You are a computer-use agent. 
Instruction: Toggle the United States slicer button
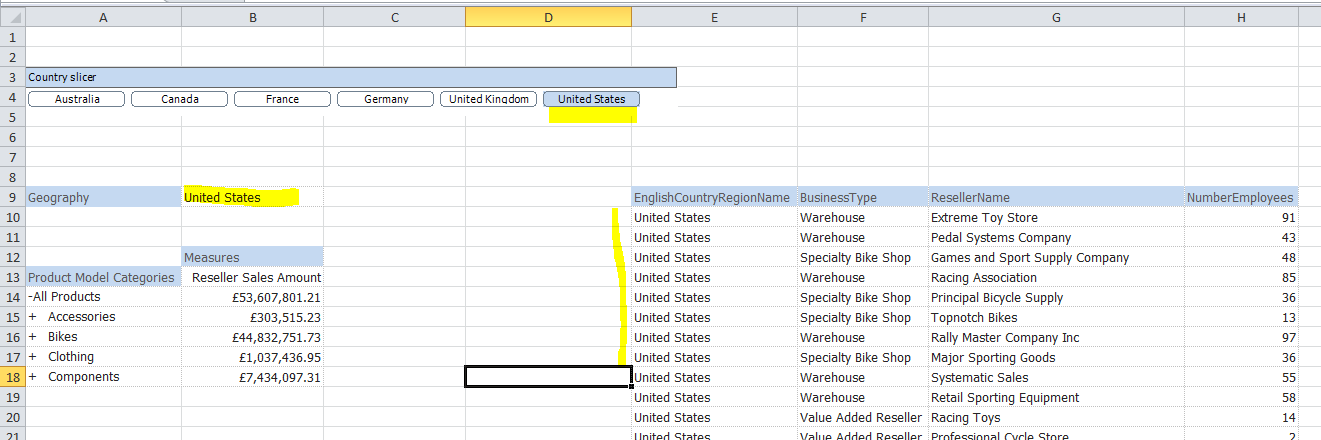point(591,99)
